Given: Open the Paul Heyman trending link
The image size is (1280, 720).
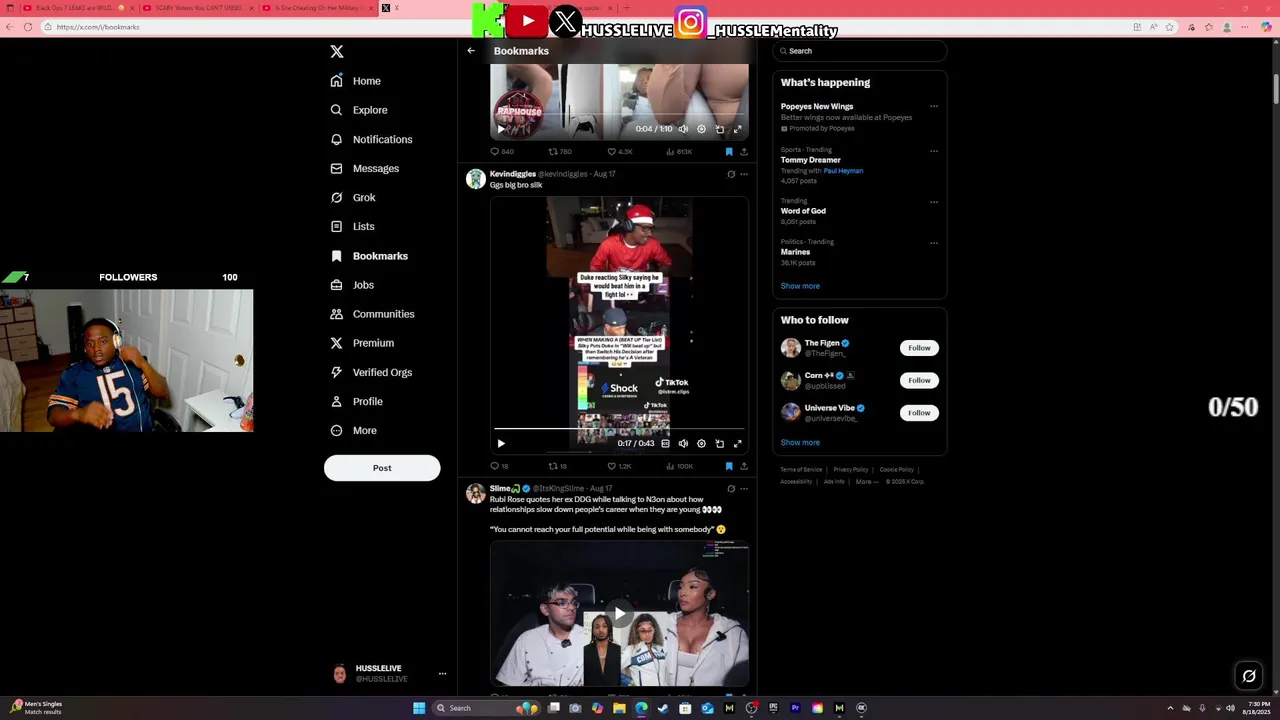Looking at the screenshot, I should 843,171.
